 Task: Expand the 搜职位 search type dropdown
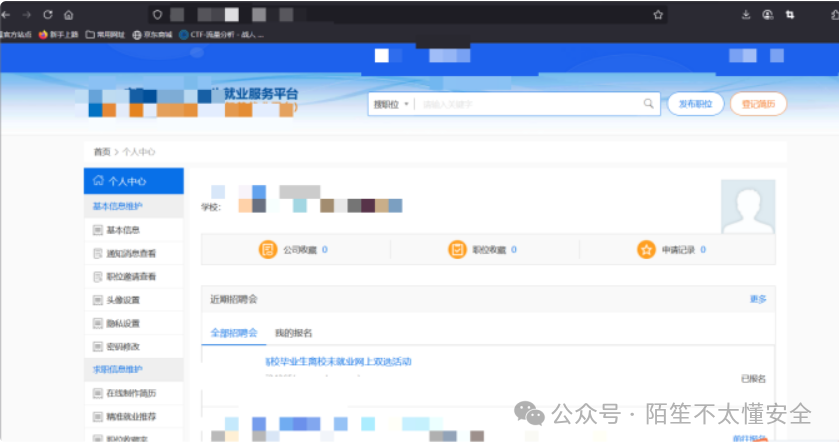pyautogui.click(x=391, y=104)
